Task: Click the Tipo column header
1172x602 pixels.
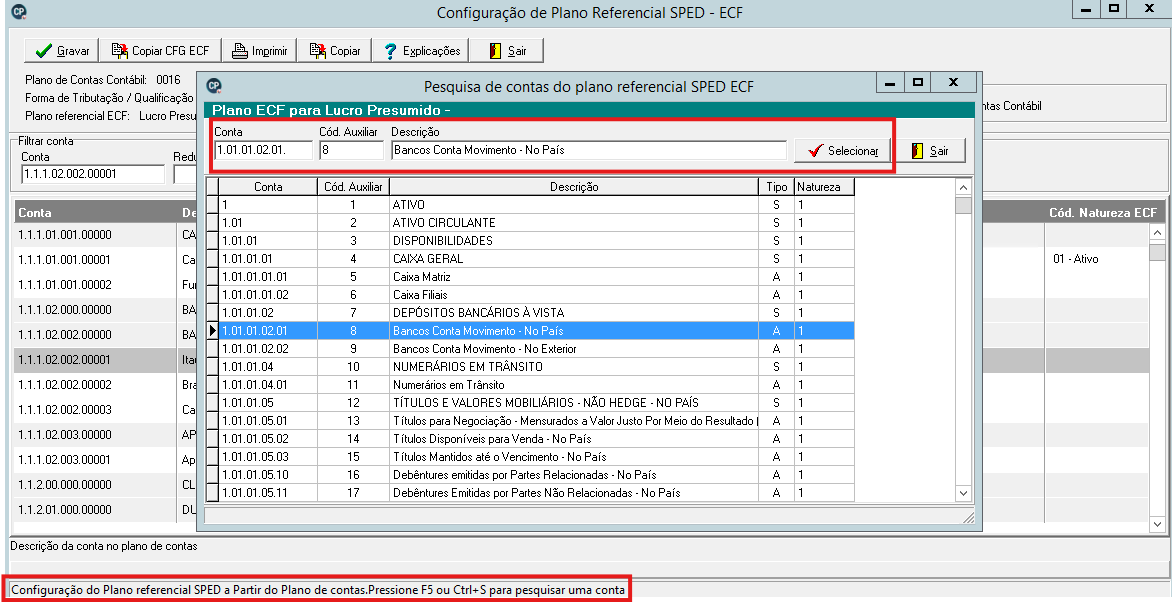Action: [x=777, y=187]
